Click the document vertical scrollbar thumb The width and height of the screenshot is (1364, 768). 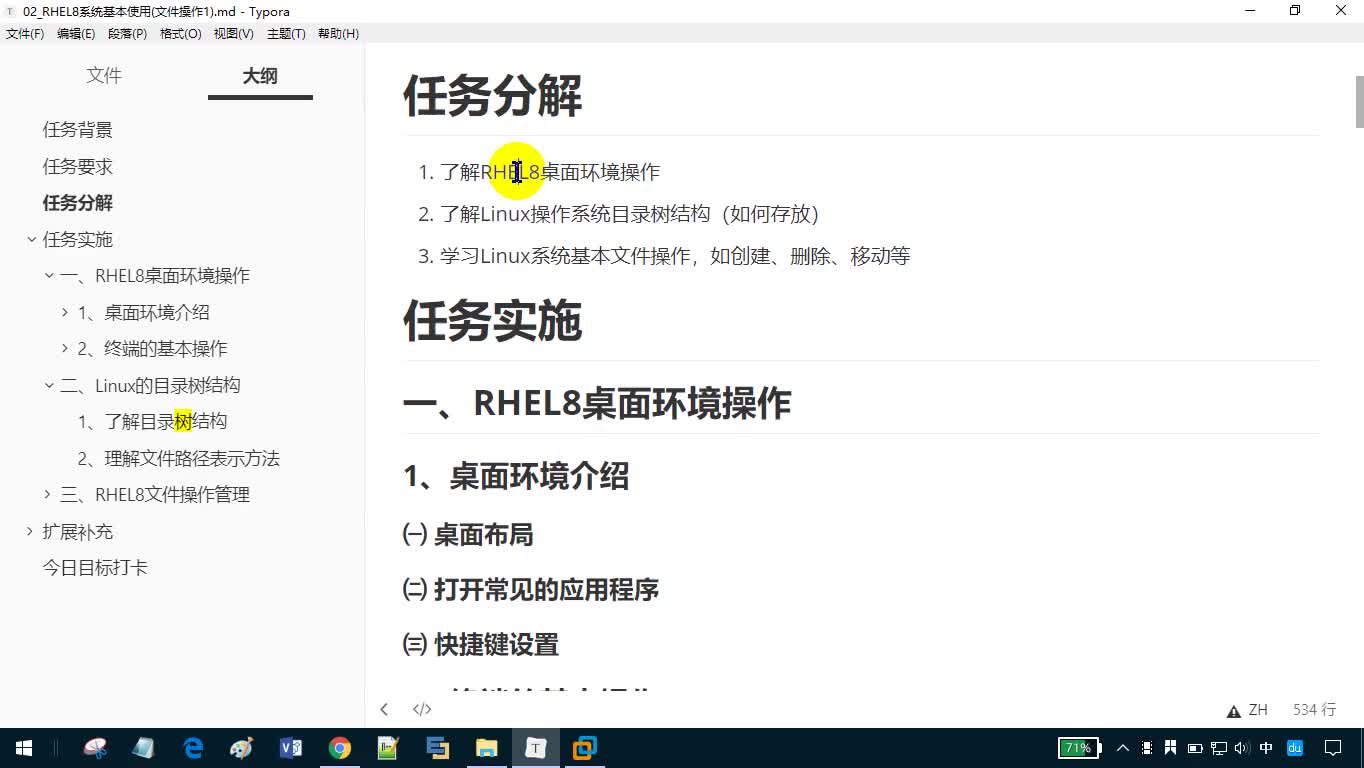(x=1359, y=102)
